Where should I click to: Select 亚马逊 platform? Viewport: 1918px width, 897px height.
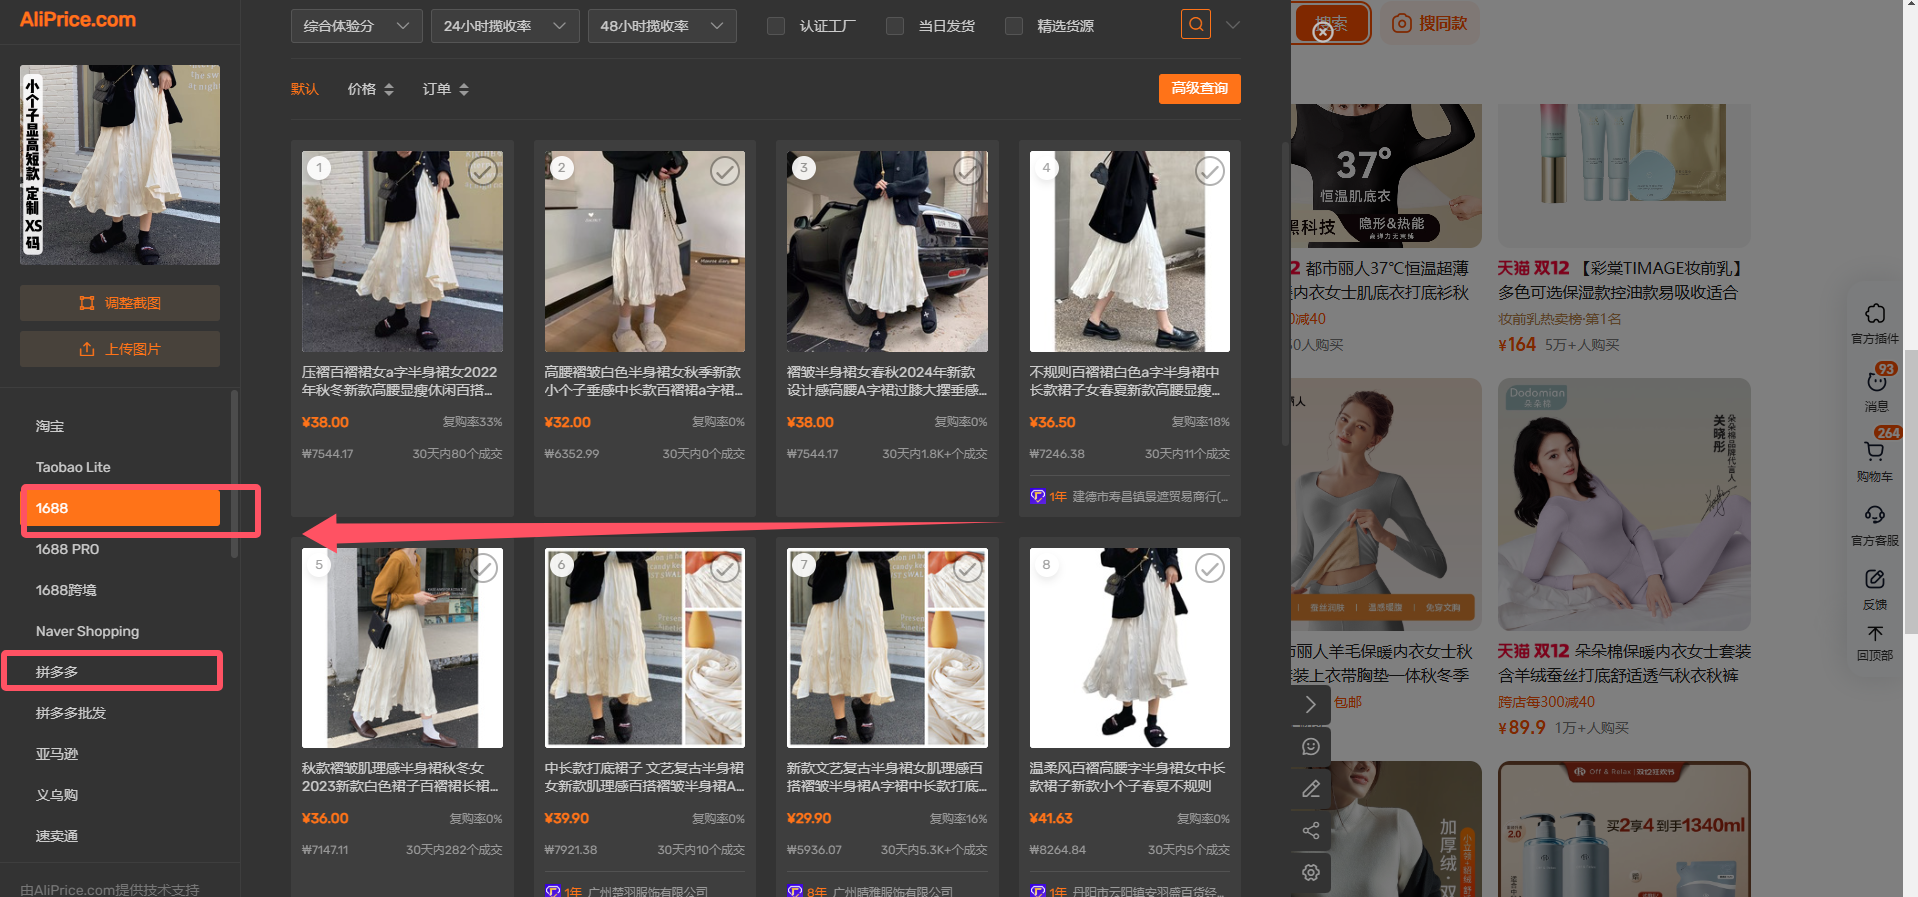(x=57, y=754)
